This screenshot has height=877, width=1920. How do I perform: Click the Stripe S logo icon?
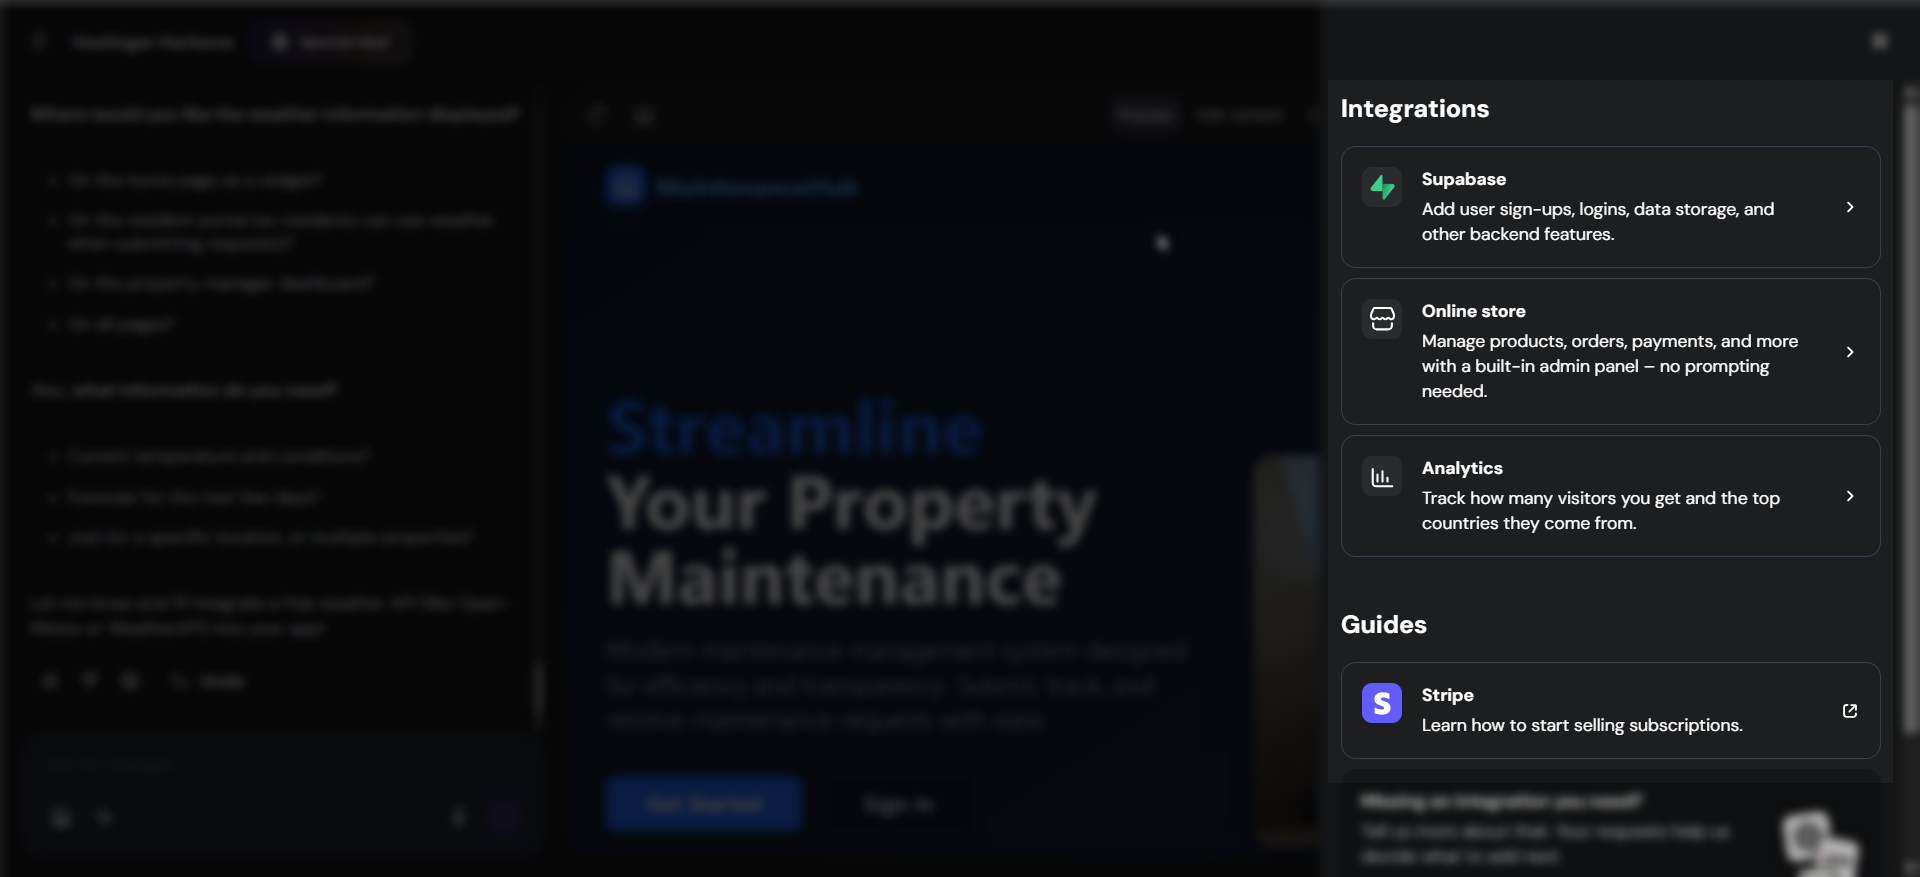tap(1382, 703)
